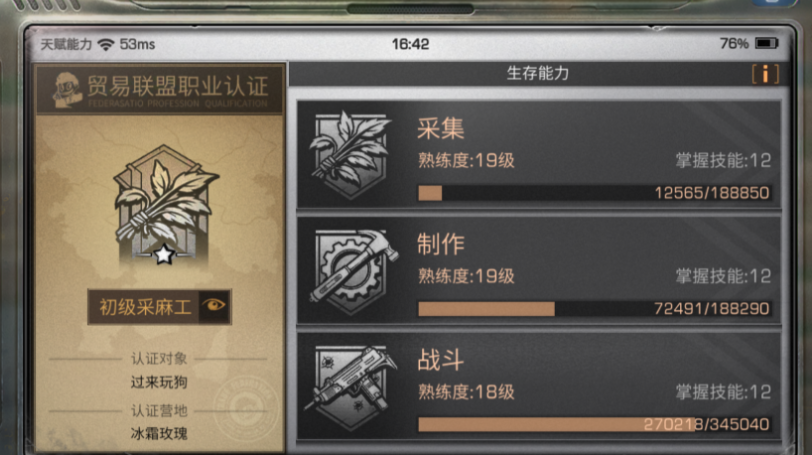
Task: Select the 采集 skill row
Action: [x=539, y=155]
